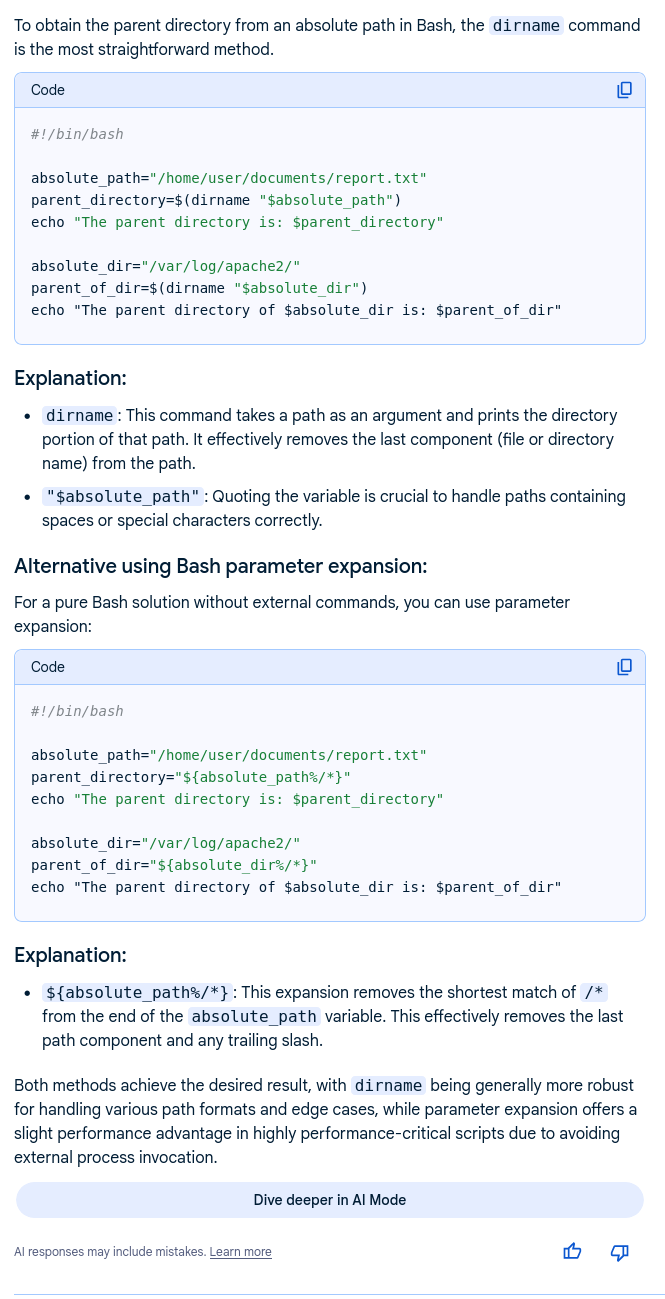This screenshot has height=1299, width=665.
Task: Click the dirname code chip in the intro sentence
Action: click(x=526, y=26)
